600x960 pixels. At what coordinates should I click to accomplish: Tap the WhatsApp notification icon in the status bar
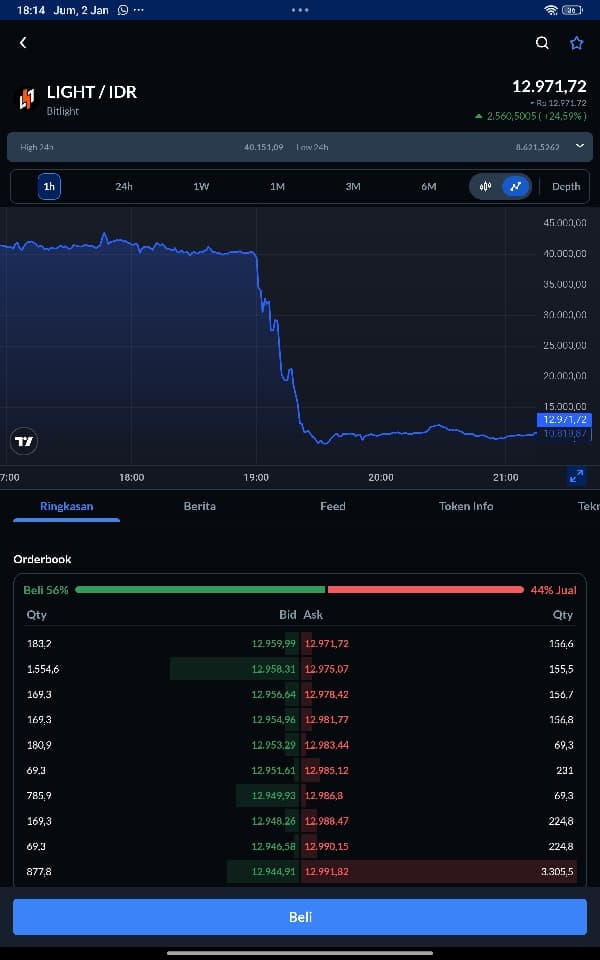(123, 10)
